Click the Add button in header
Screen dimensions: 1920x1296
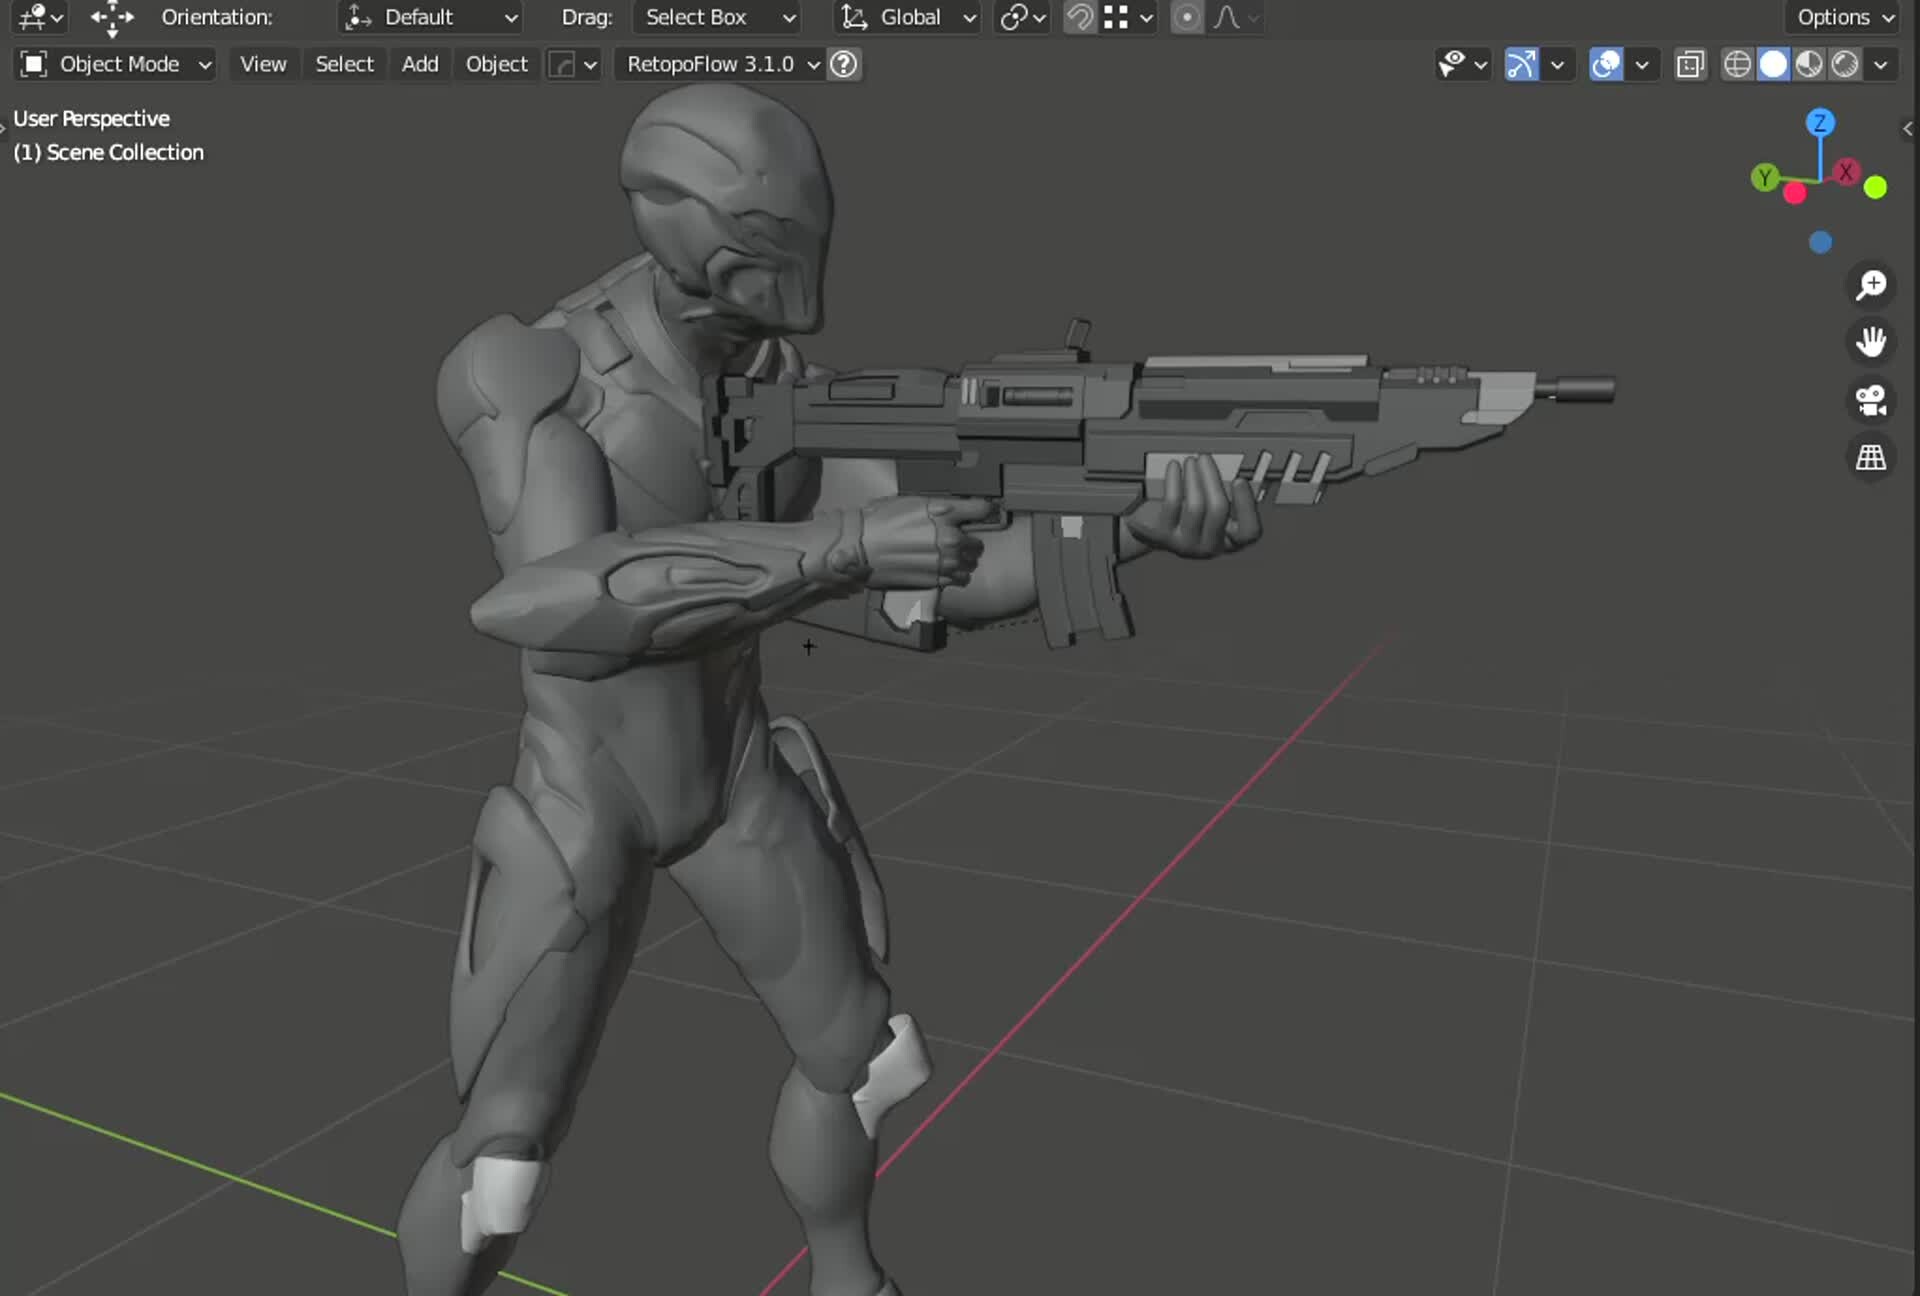pyautogui.click(x=419, y=64)
